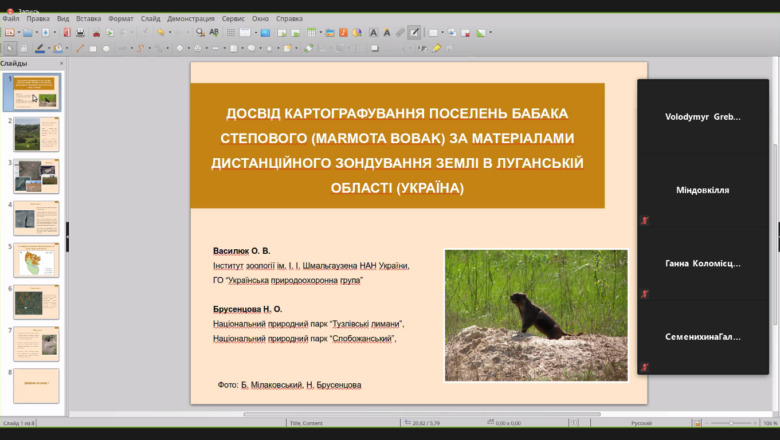This screenshot has height=440, width=780.
Task: Select the Line drawing tool
Action: coord(80,48)
